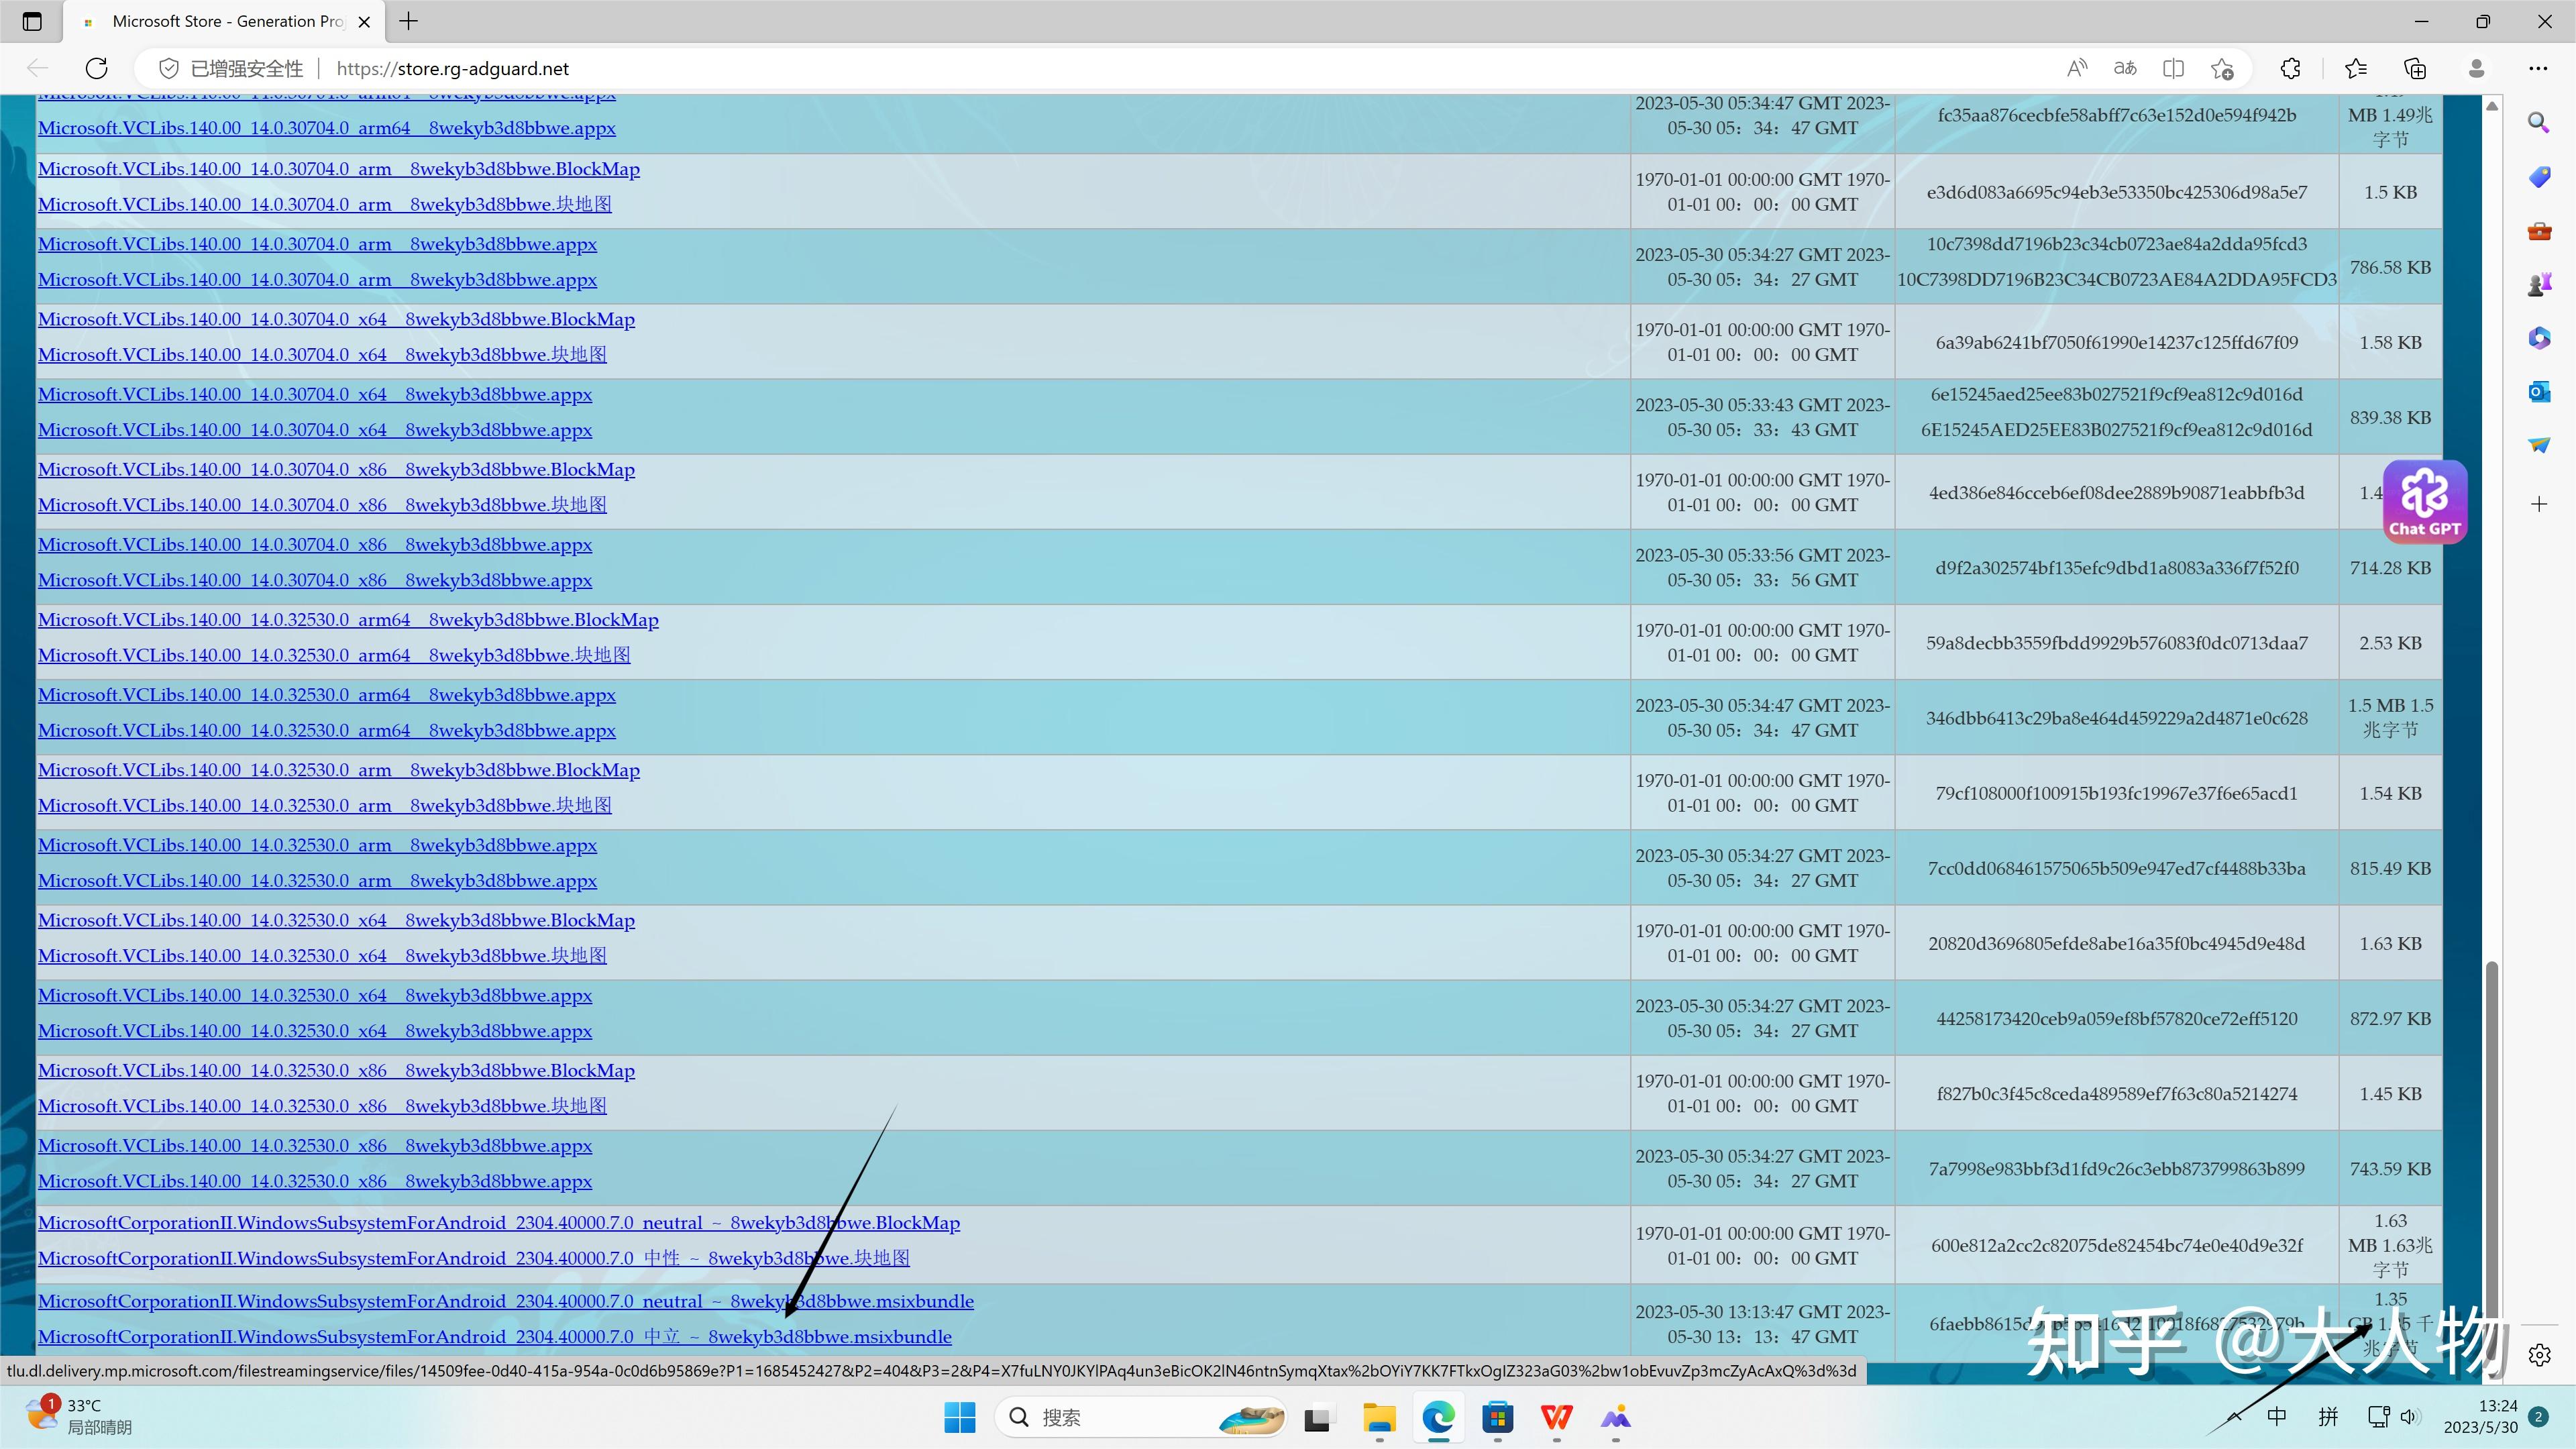
Task: Open the sidebar games chess icon
Action: tap(2539, 285)
